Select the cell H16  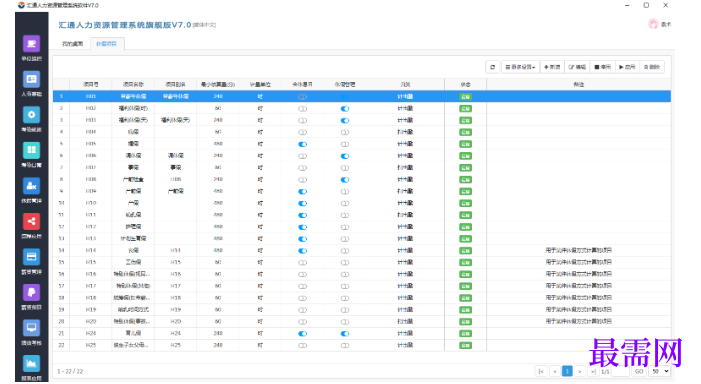[x=91, y=274]
